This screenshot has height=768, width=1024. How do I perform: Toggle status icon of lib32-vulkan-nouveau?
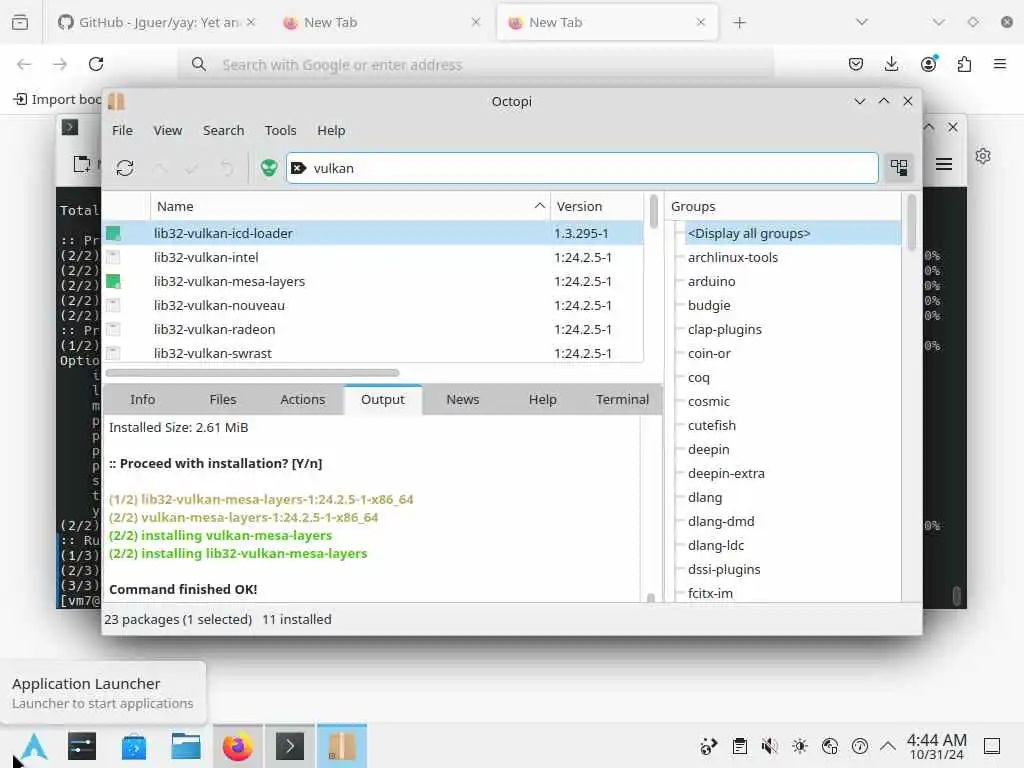(114, 305)
